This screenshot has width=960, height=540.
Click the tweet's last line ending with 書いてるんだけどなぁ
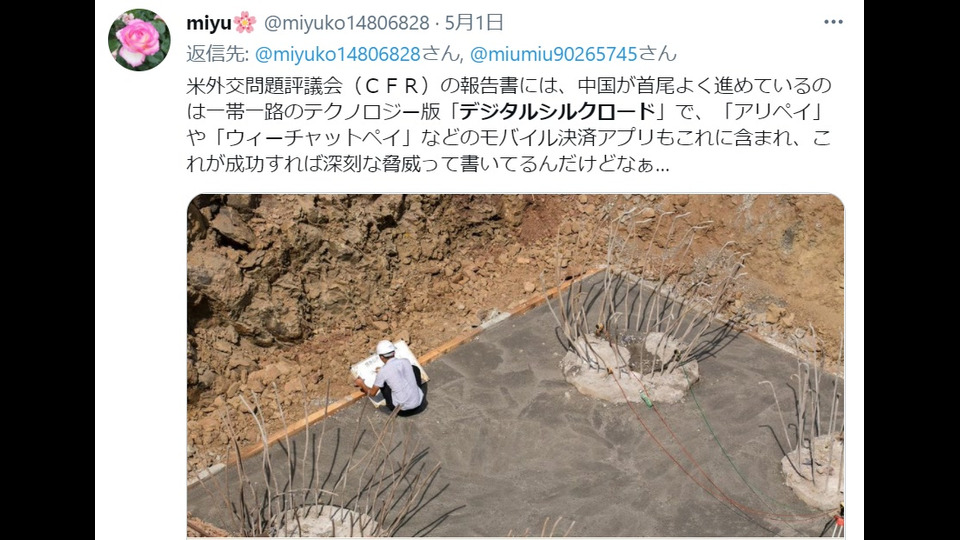click(427, 164)
